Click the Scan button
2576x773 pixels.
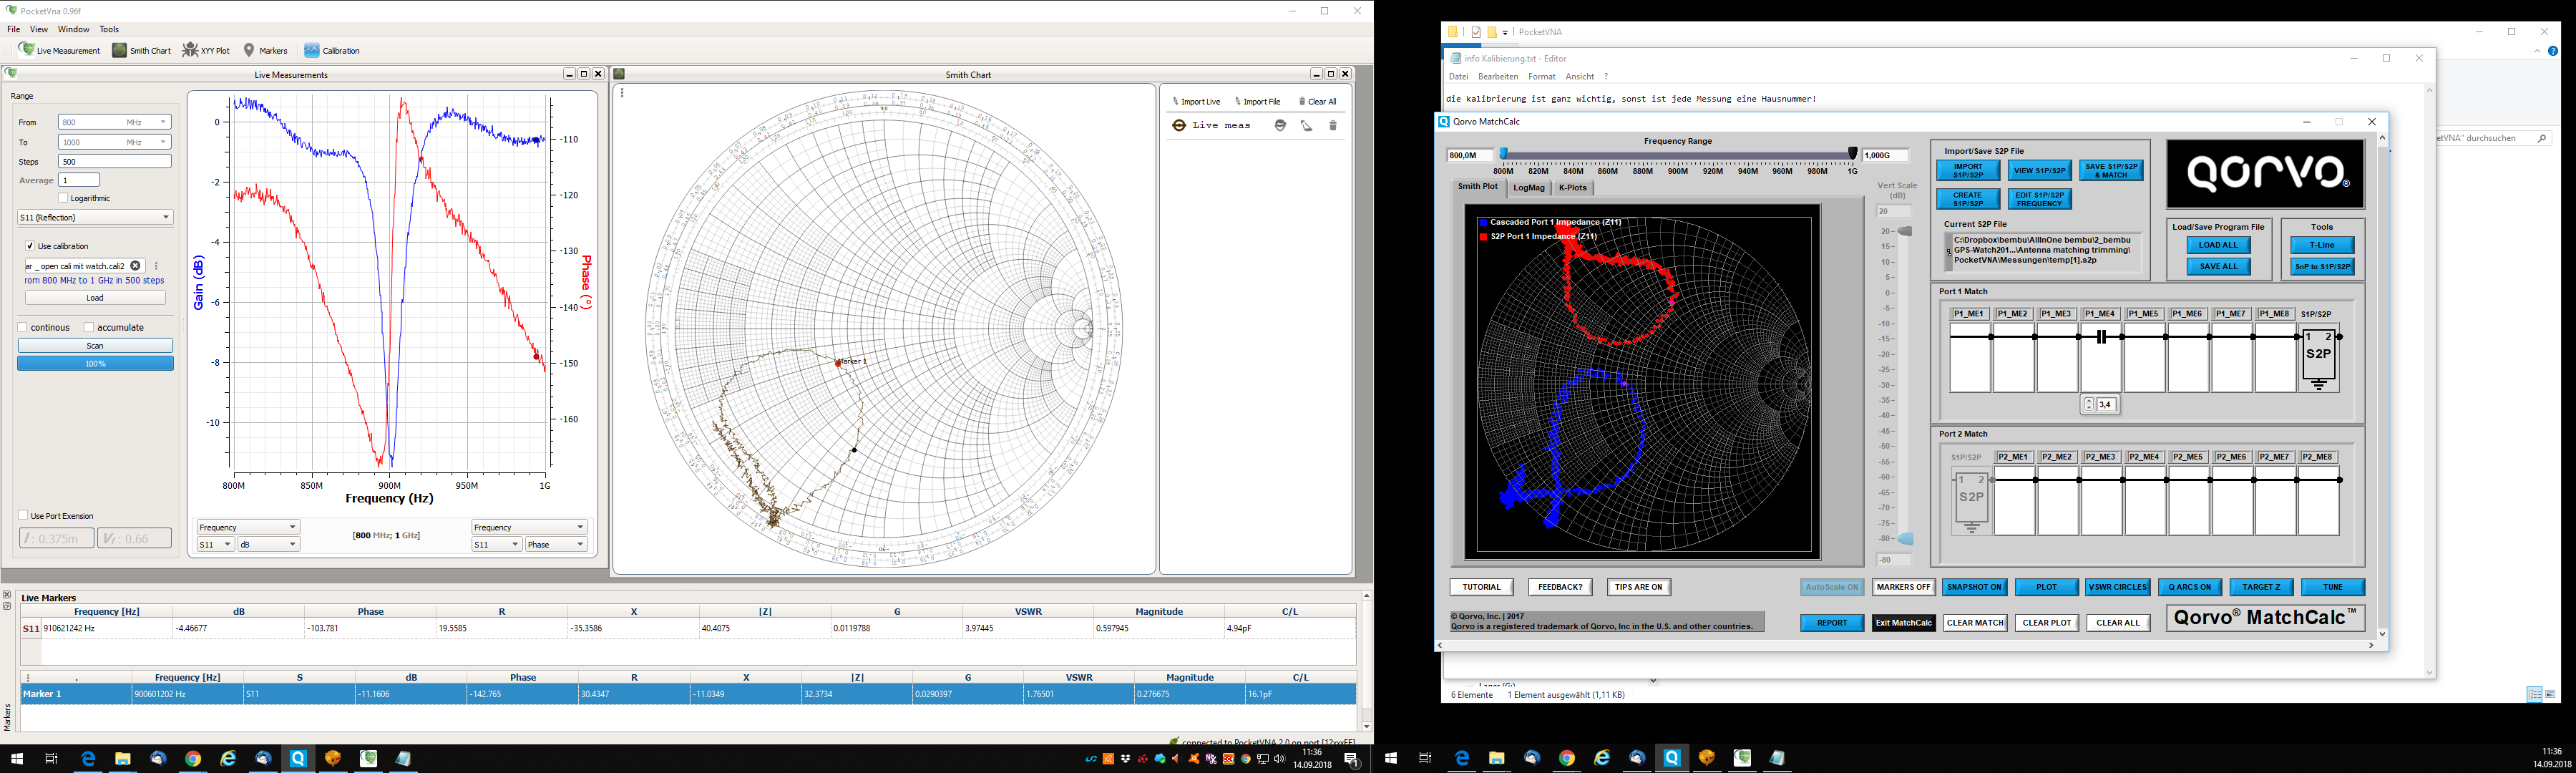pyautogui.click(x=95, y=345)
